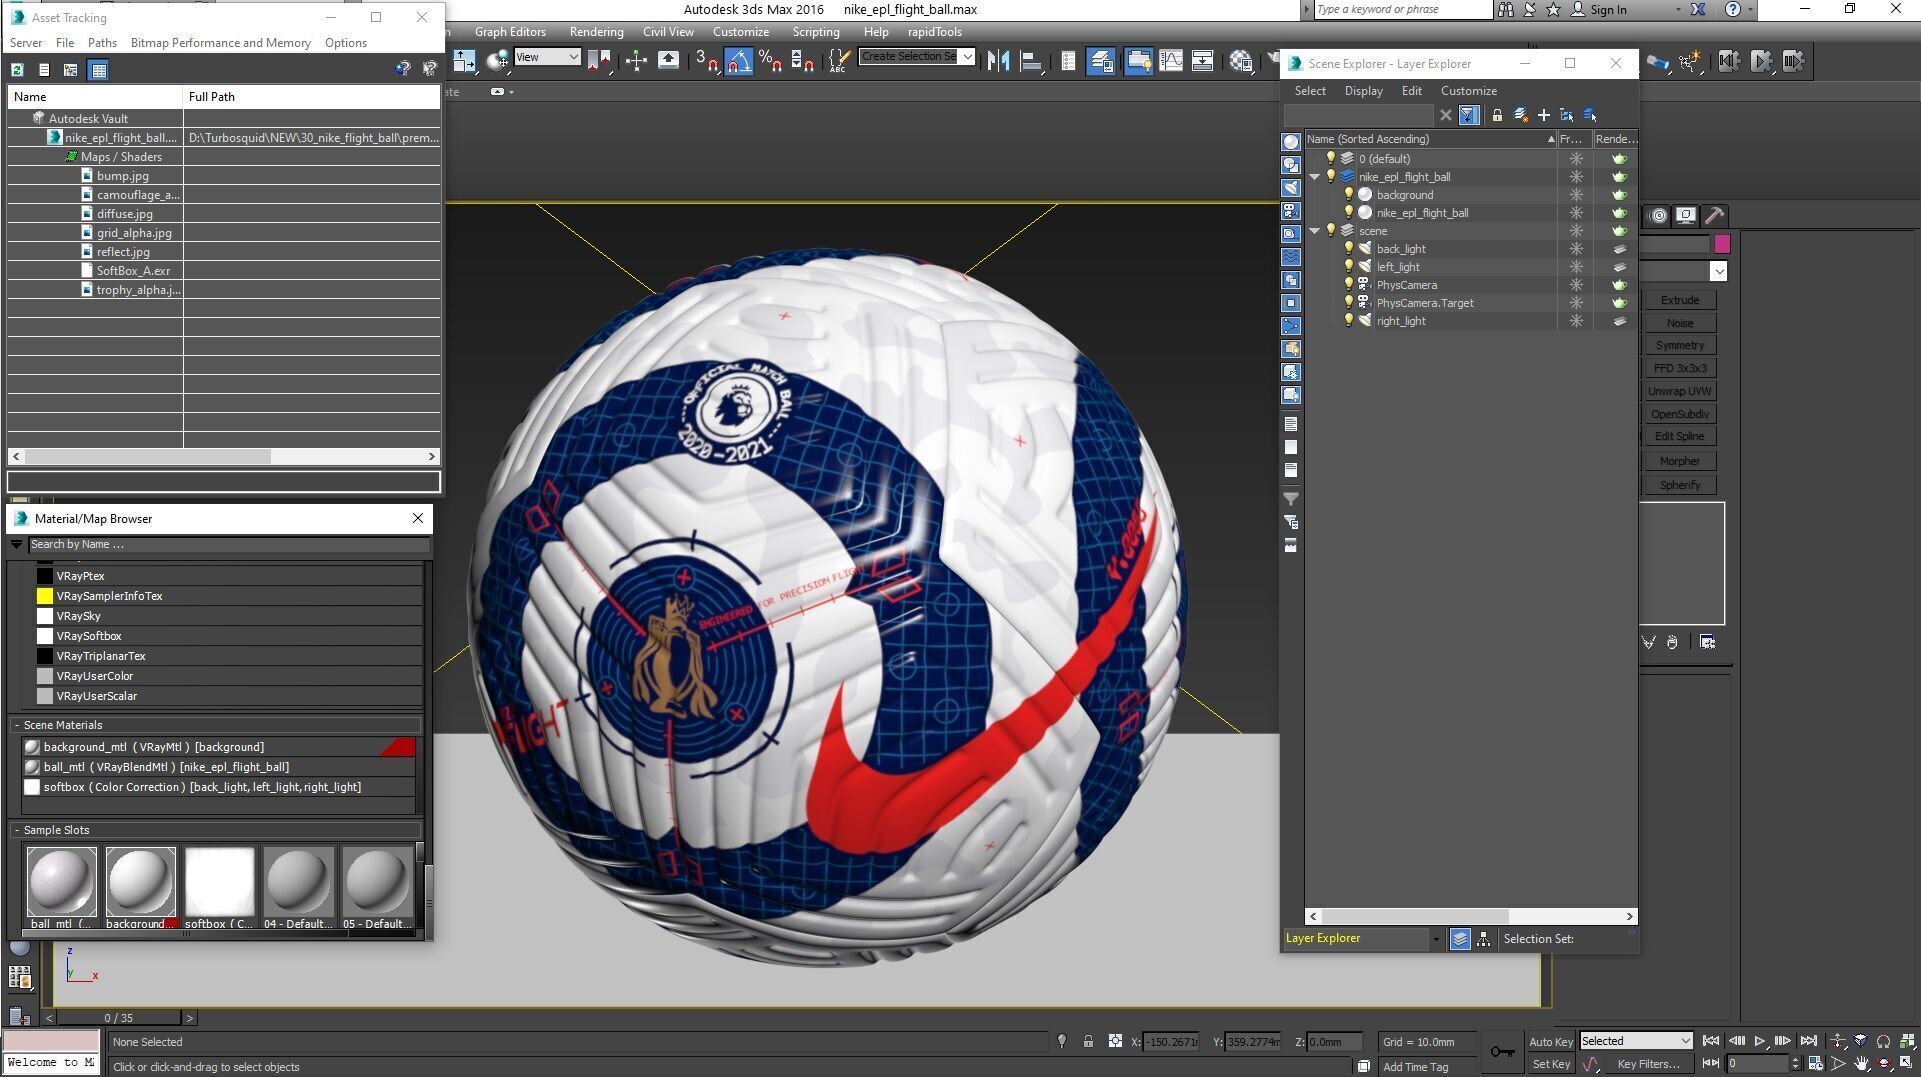Click the time slider showing 0 / 35
The width and height of the screenshot is (1921, 1077).
tap(119, 1018)
